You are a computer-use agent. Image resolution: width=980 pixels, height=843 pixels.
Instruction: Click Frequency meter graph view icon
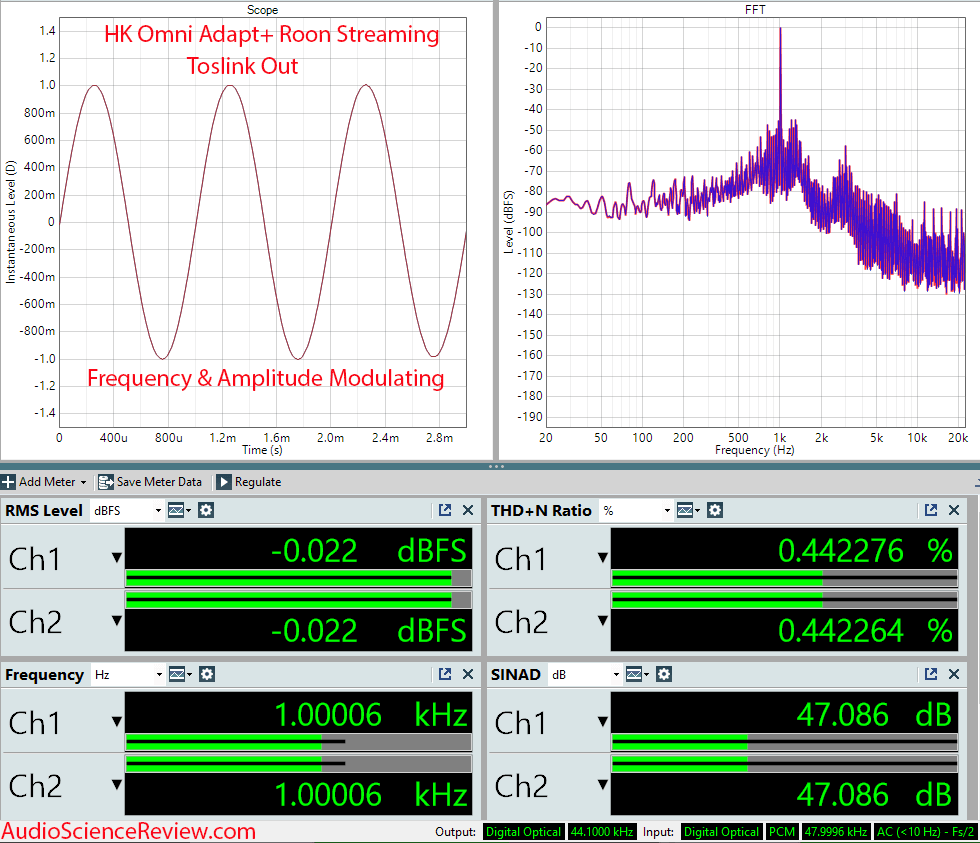coord(179,674)
